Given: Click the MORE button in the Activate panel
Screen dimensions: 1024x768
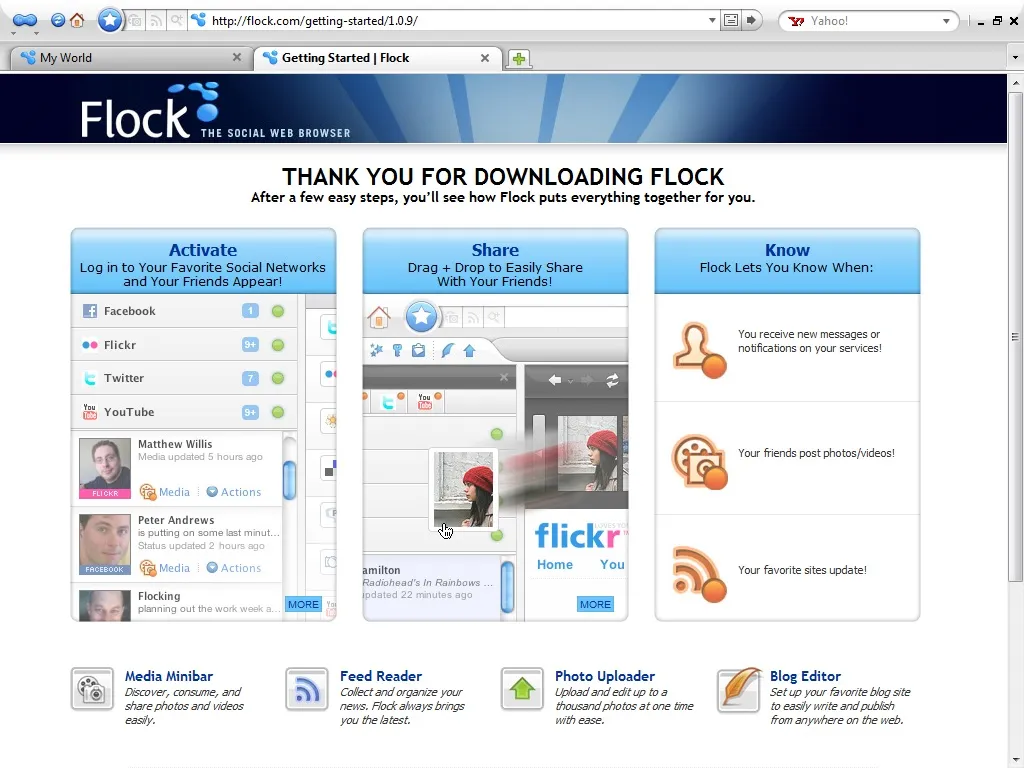Looking at the screenshot, I should (x=303, y=604).
